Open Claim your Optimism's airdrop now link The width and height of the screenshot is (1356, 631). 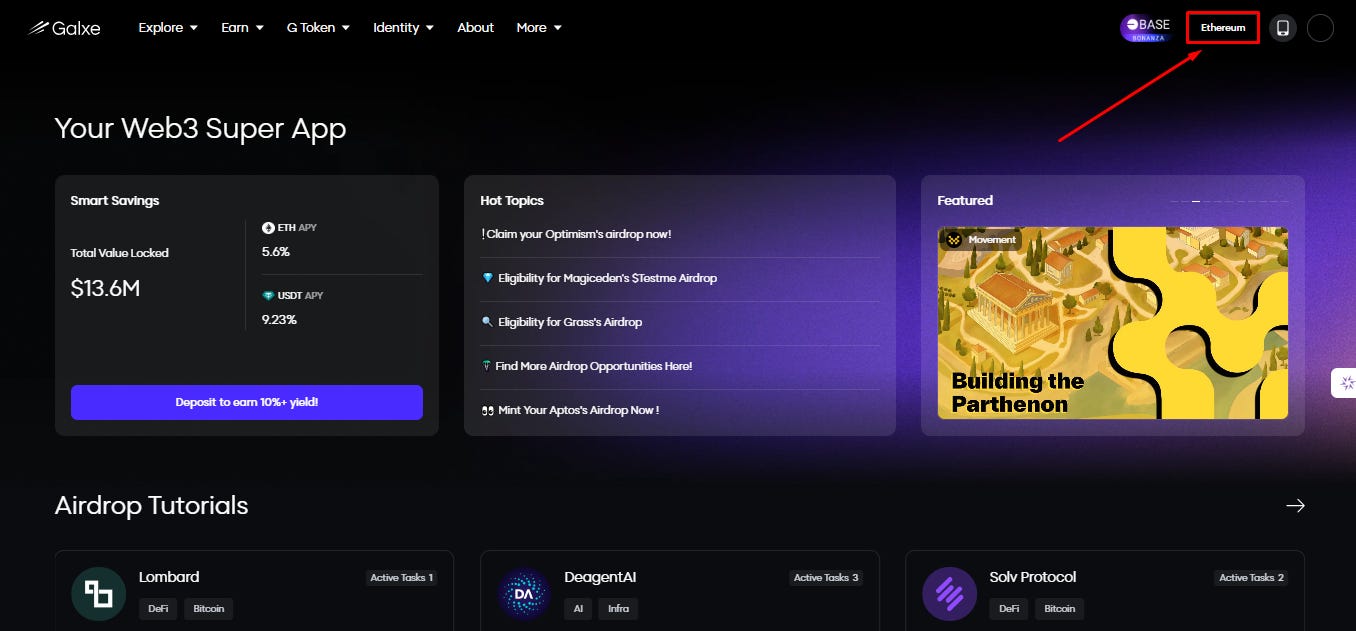[x=576, y=234]
